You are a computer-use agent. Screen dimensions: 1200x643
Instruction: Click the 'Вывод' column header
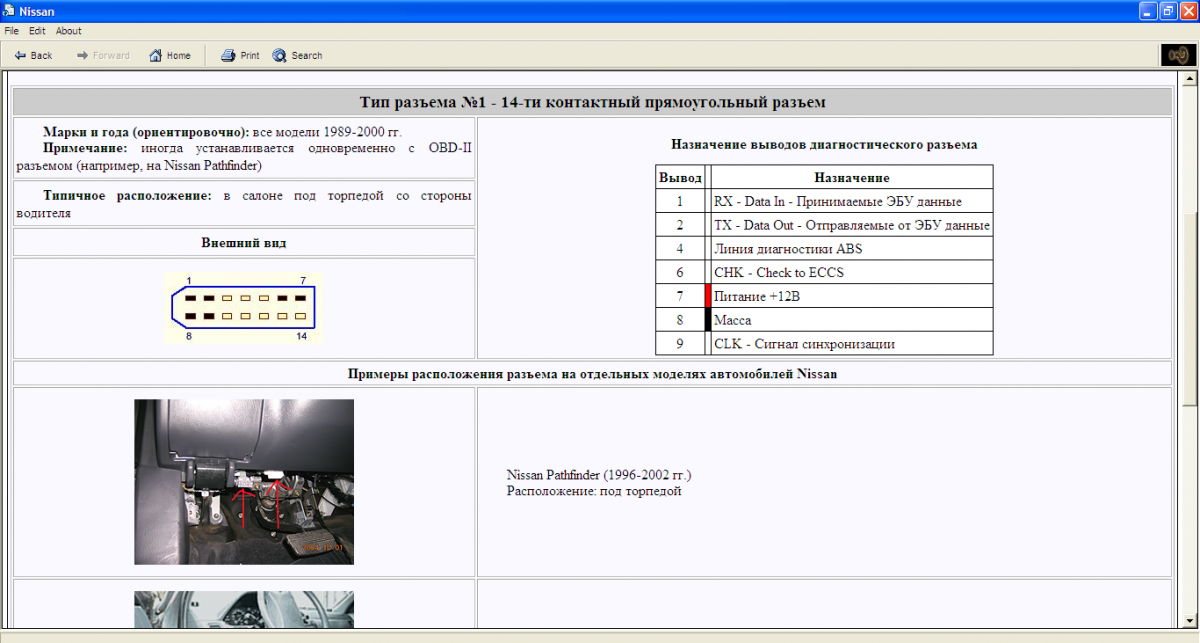(x=680, y=178)
